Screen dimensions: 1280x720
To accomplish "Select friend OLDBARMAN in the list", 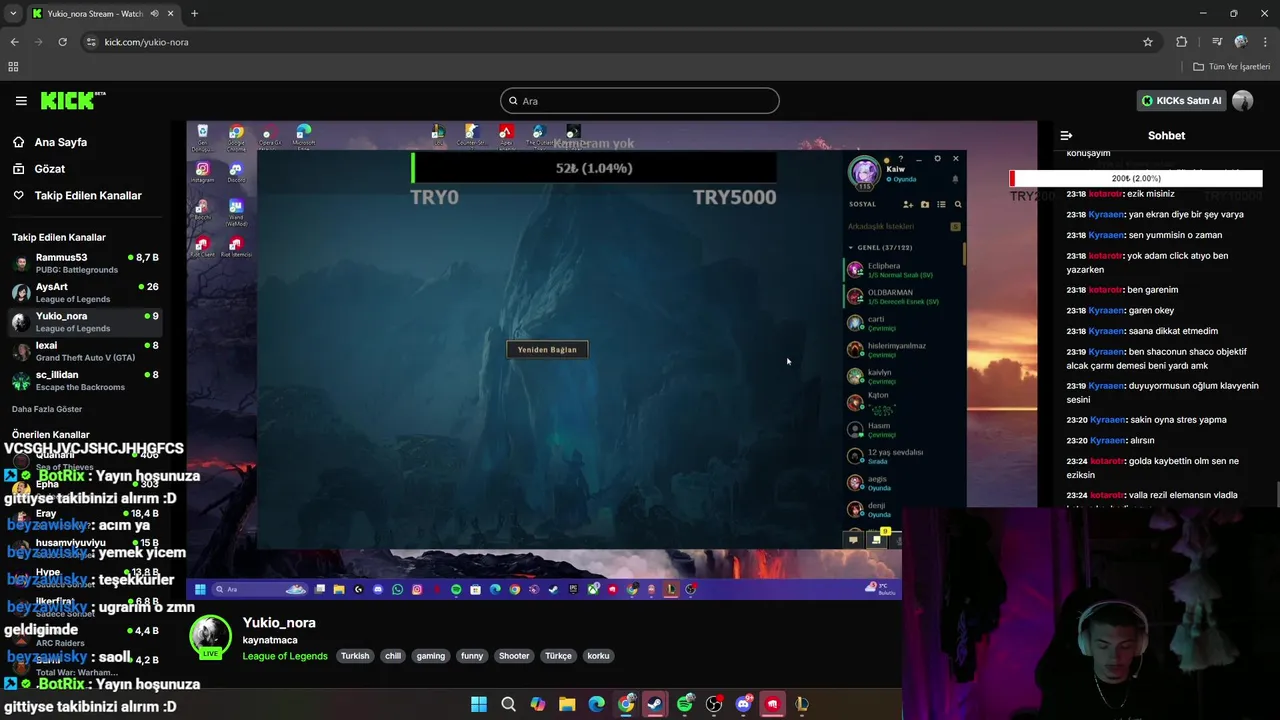I will click(904, 296).
